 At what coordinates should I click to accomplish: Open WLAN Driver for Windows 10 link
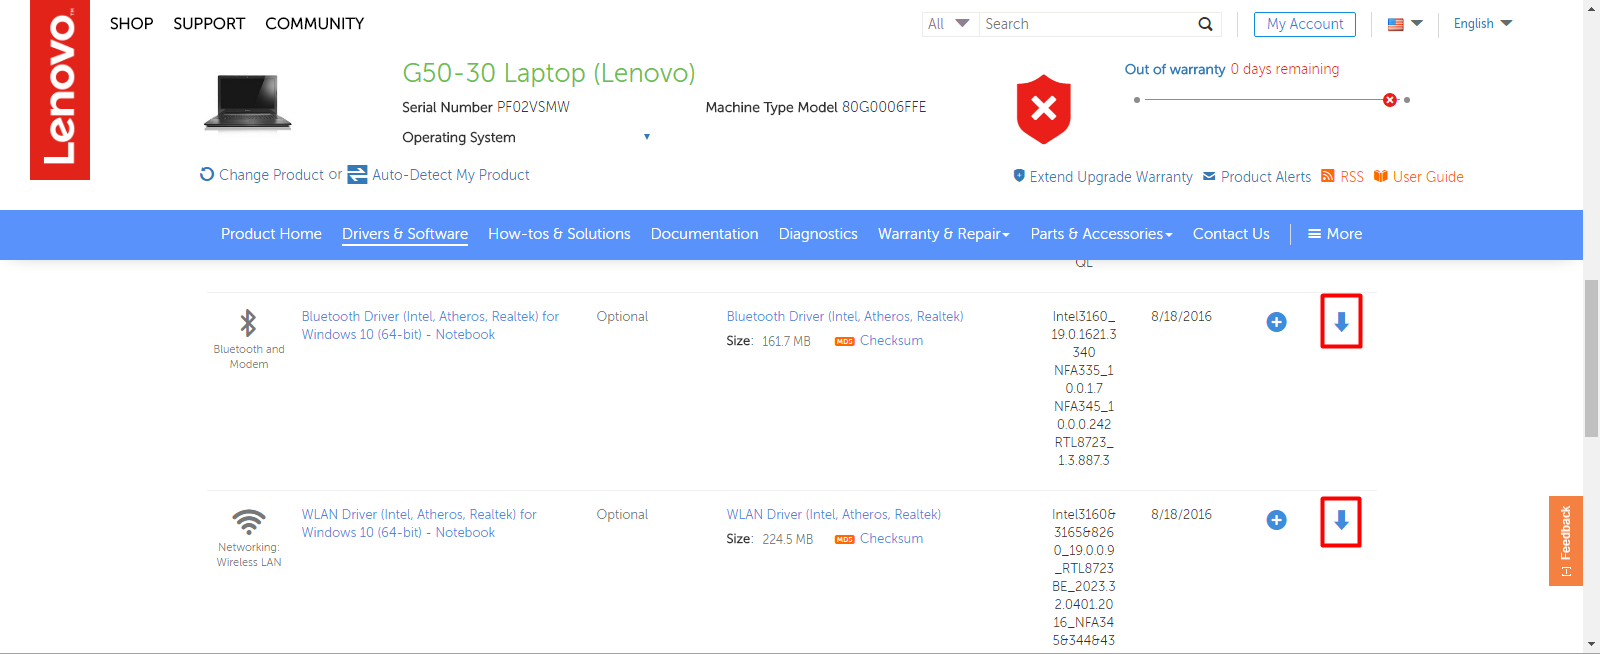(419, 523)
